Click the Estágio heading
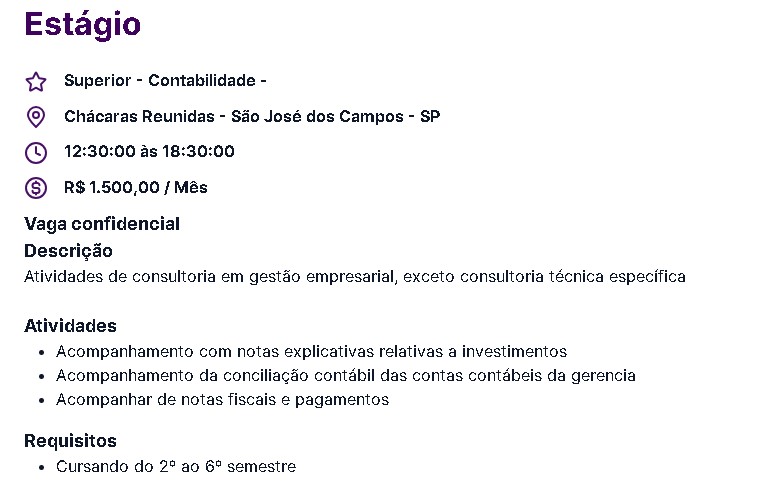761x491 pixels. 83,24
